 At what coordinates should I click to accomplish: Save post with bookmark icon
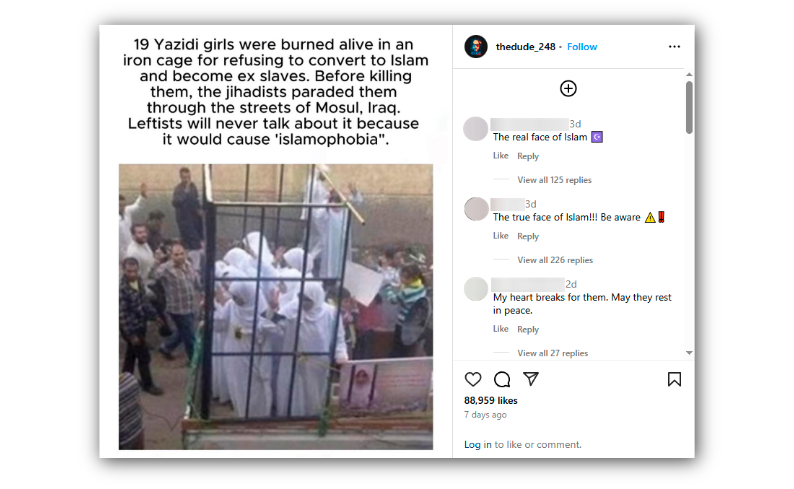tap(674, 379)
